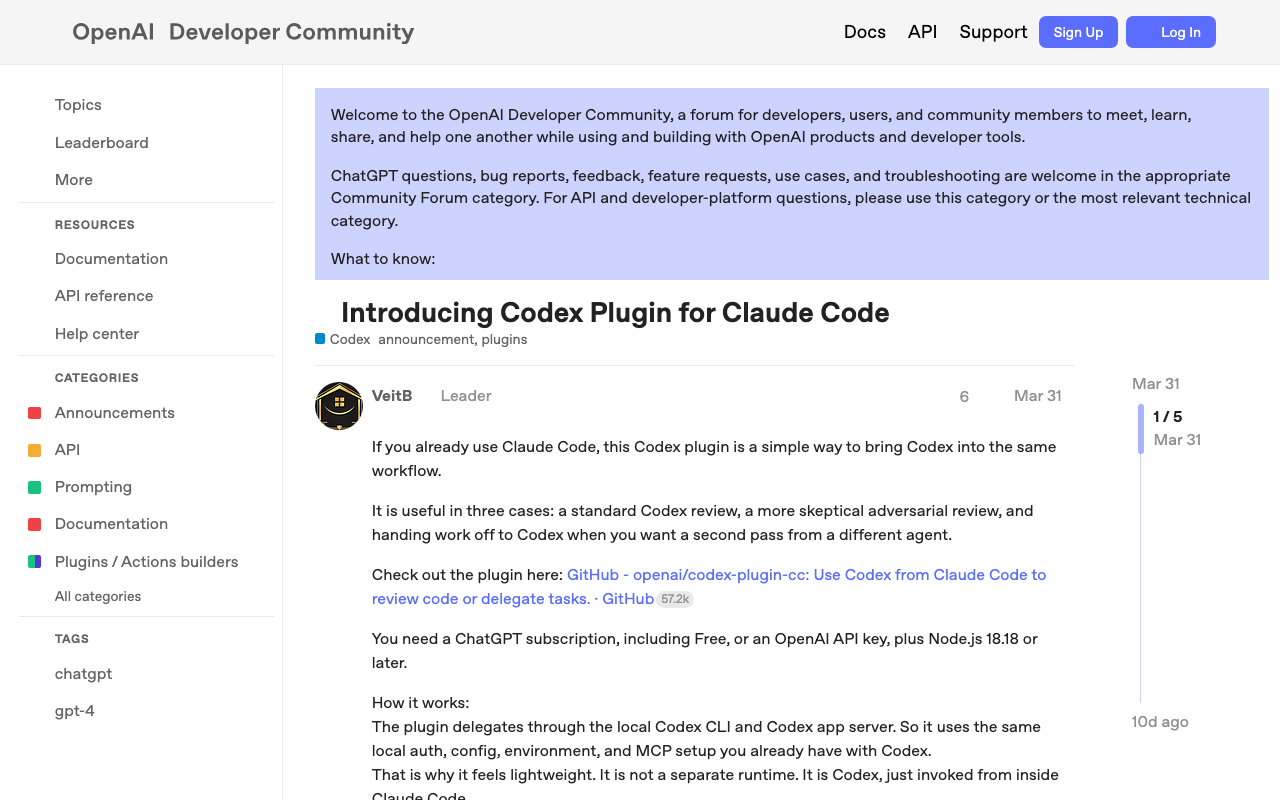The width and height of the screenshot is (1280, 800).
Task: Open the Announcements category
Action: (115, 413)
